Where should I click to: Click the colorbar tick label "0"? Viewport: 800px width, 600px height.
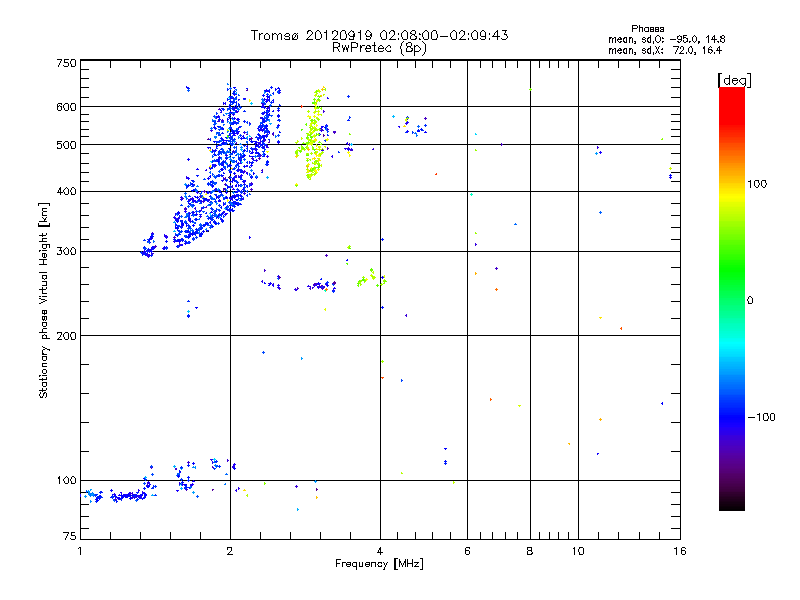pos(750,301)
